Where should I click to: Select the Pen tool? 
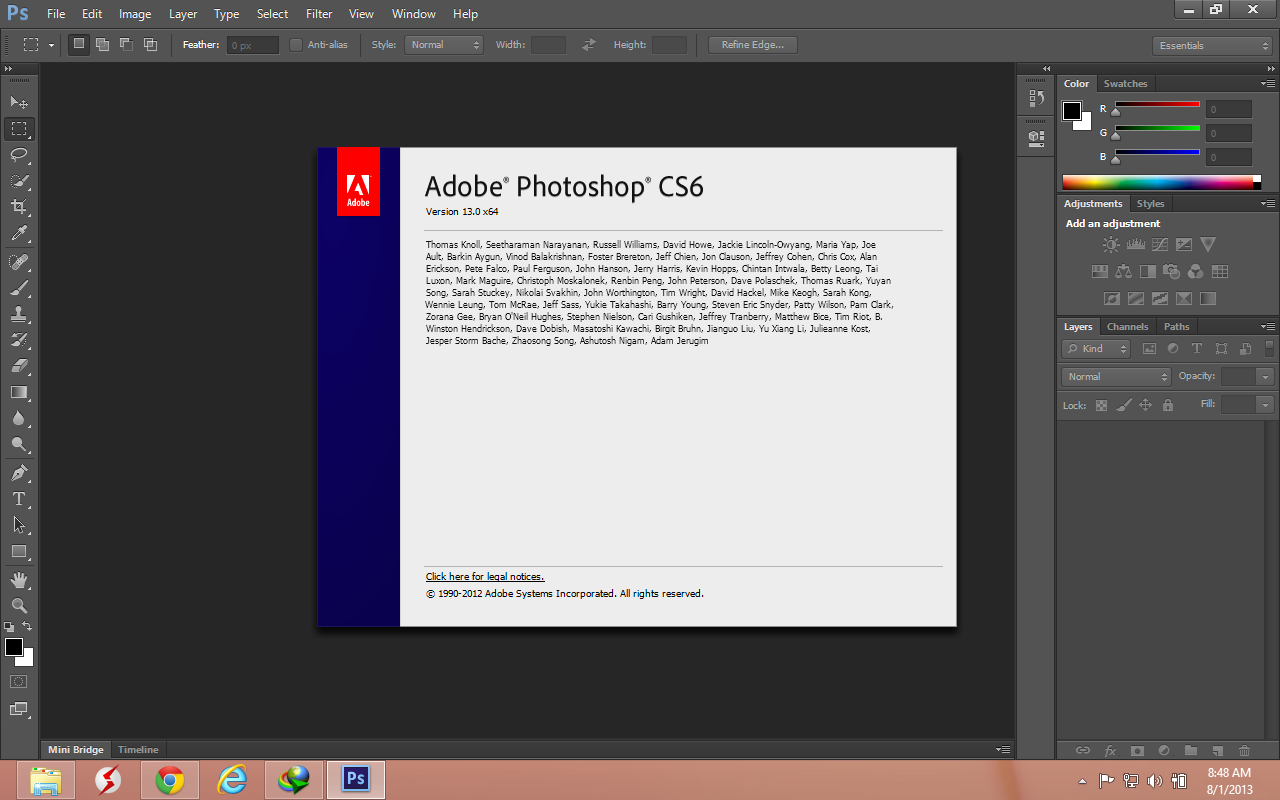click(x=19, y=472)
